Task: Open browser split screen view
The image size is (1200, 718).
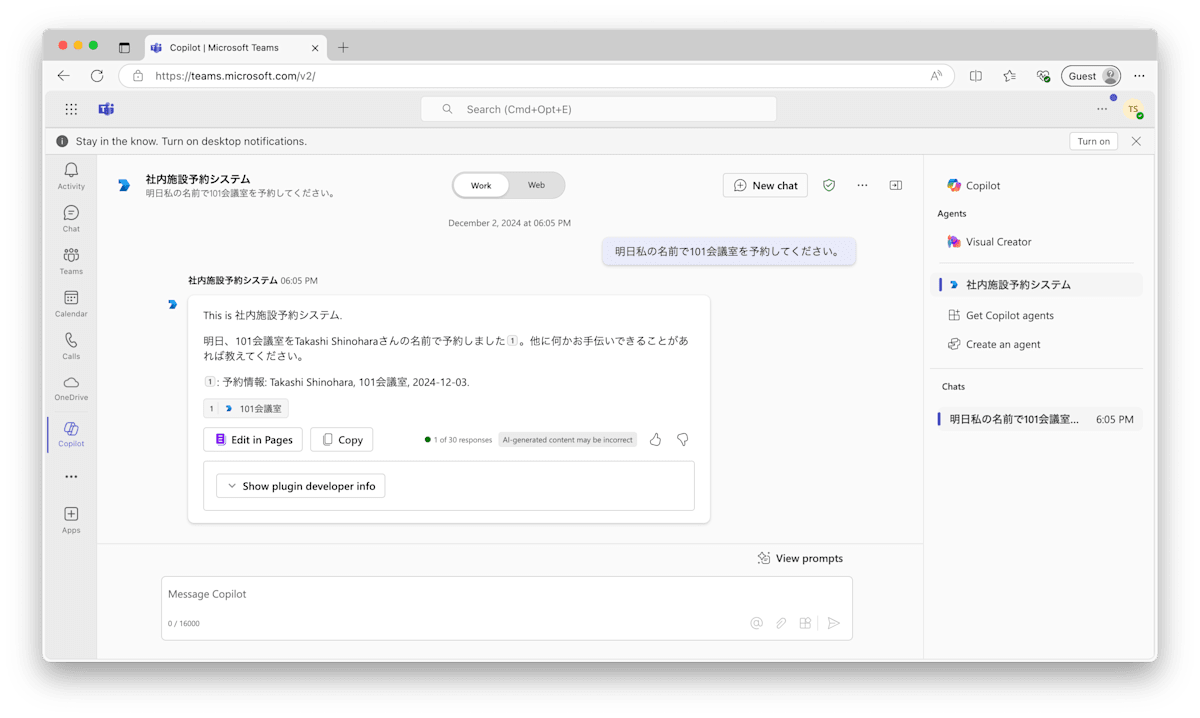Action: [x=976, y=76]
